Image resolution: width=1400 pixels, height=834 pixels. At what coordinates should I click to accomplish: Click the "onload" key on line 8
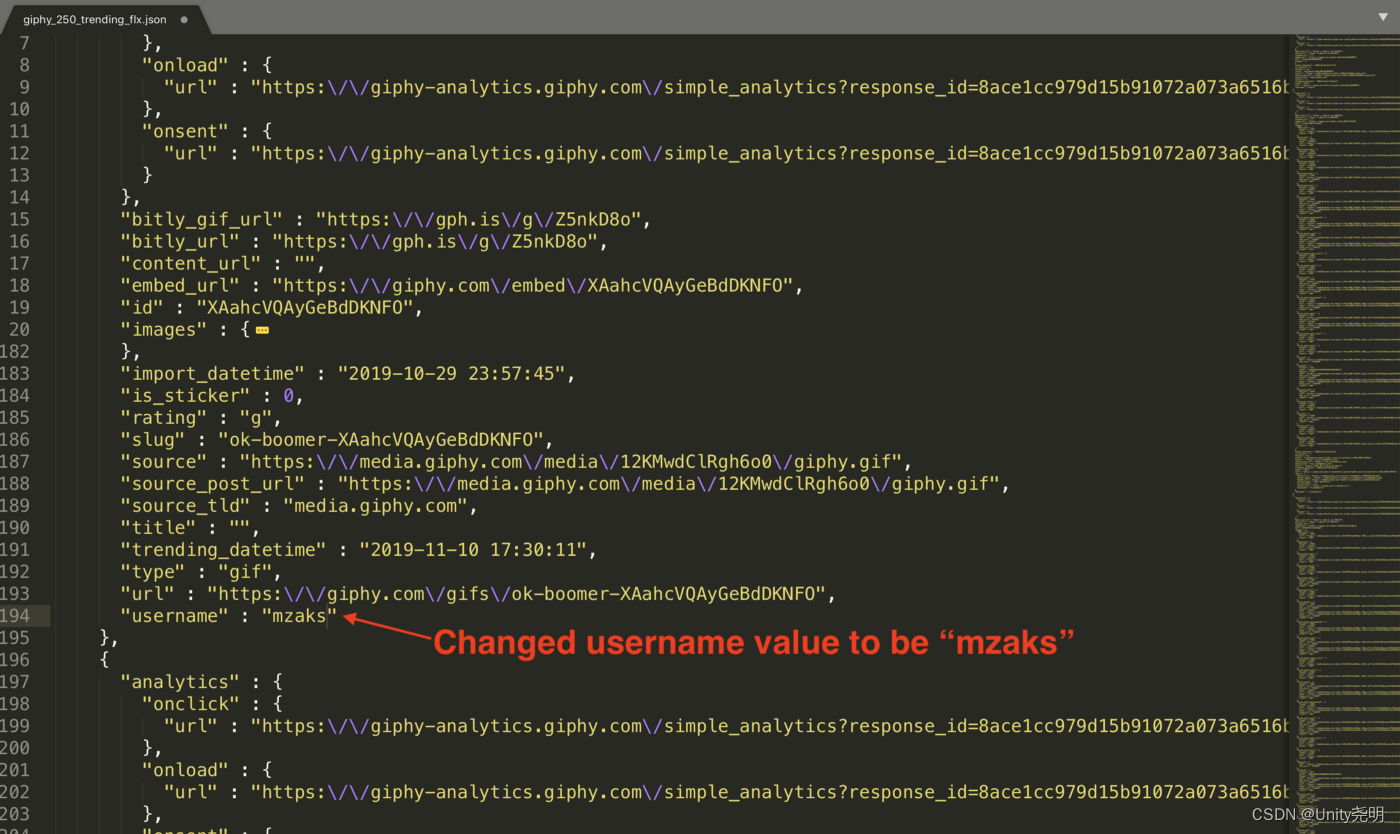click(x=186, y=65)
